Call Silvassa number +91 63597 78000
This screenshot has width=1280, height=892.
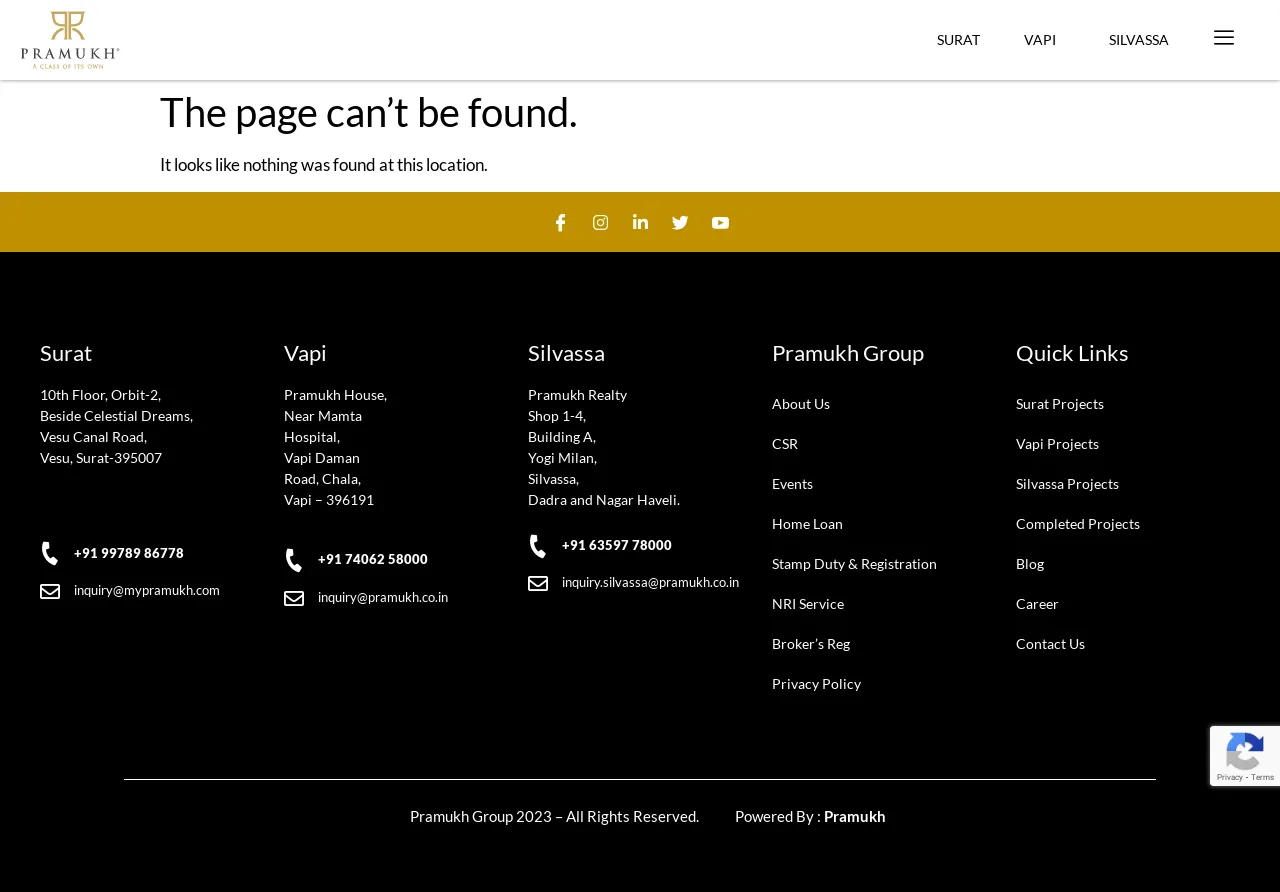pyautogui.click(x=617, y=545)
